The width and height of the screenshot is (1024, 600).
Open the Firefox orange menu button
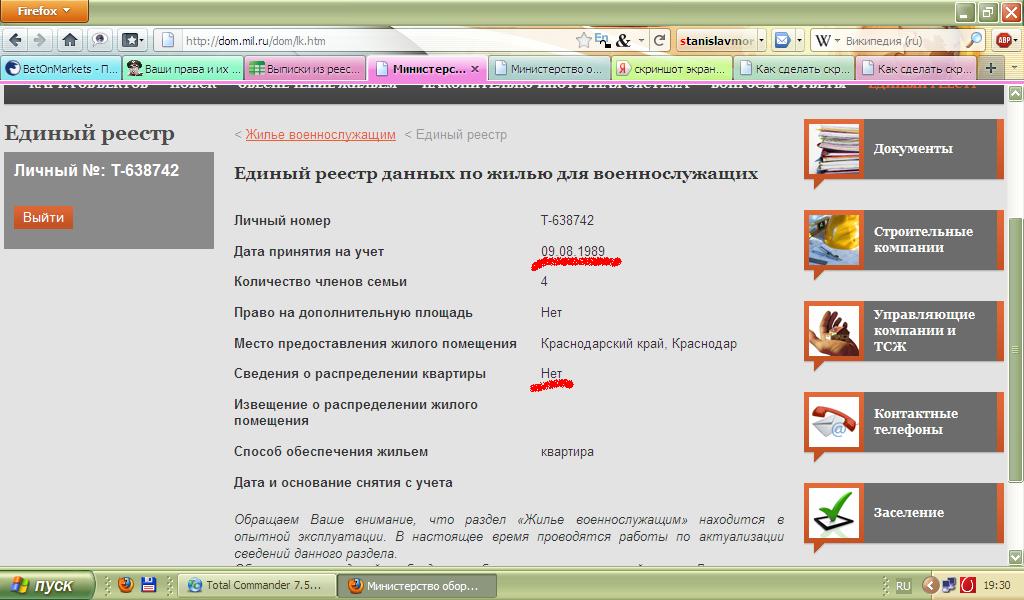[x=44, y=11]
